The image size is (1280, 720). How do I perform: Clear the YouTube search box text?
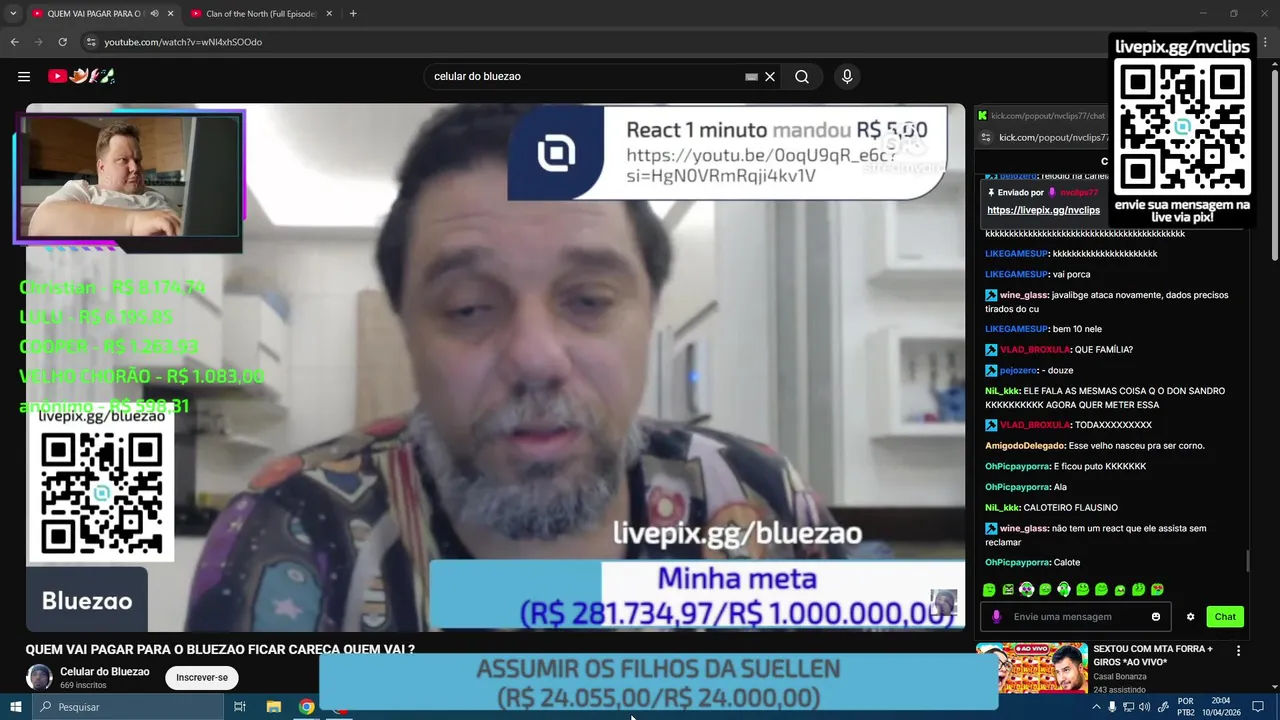click(x=770, y=76)
